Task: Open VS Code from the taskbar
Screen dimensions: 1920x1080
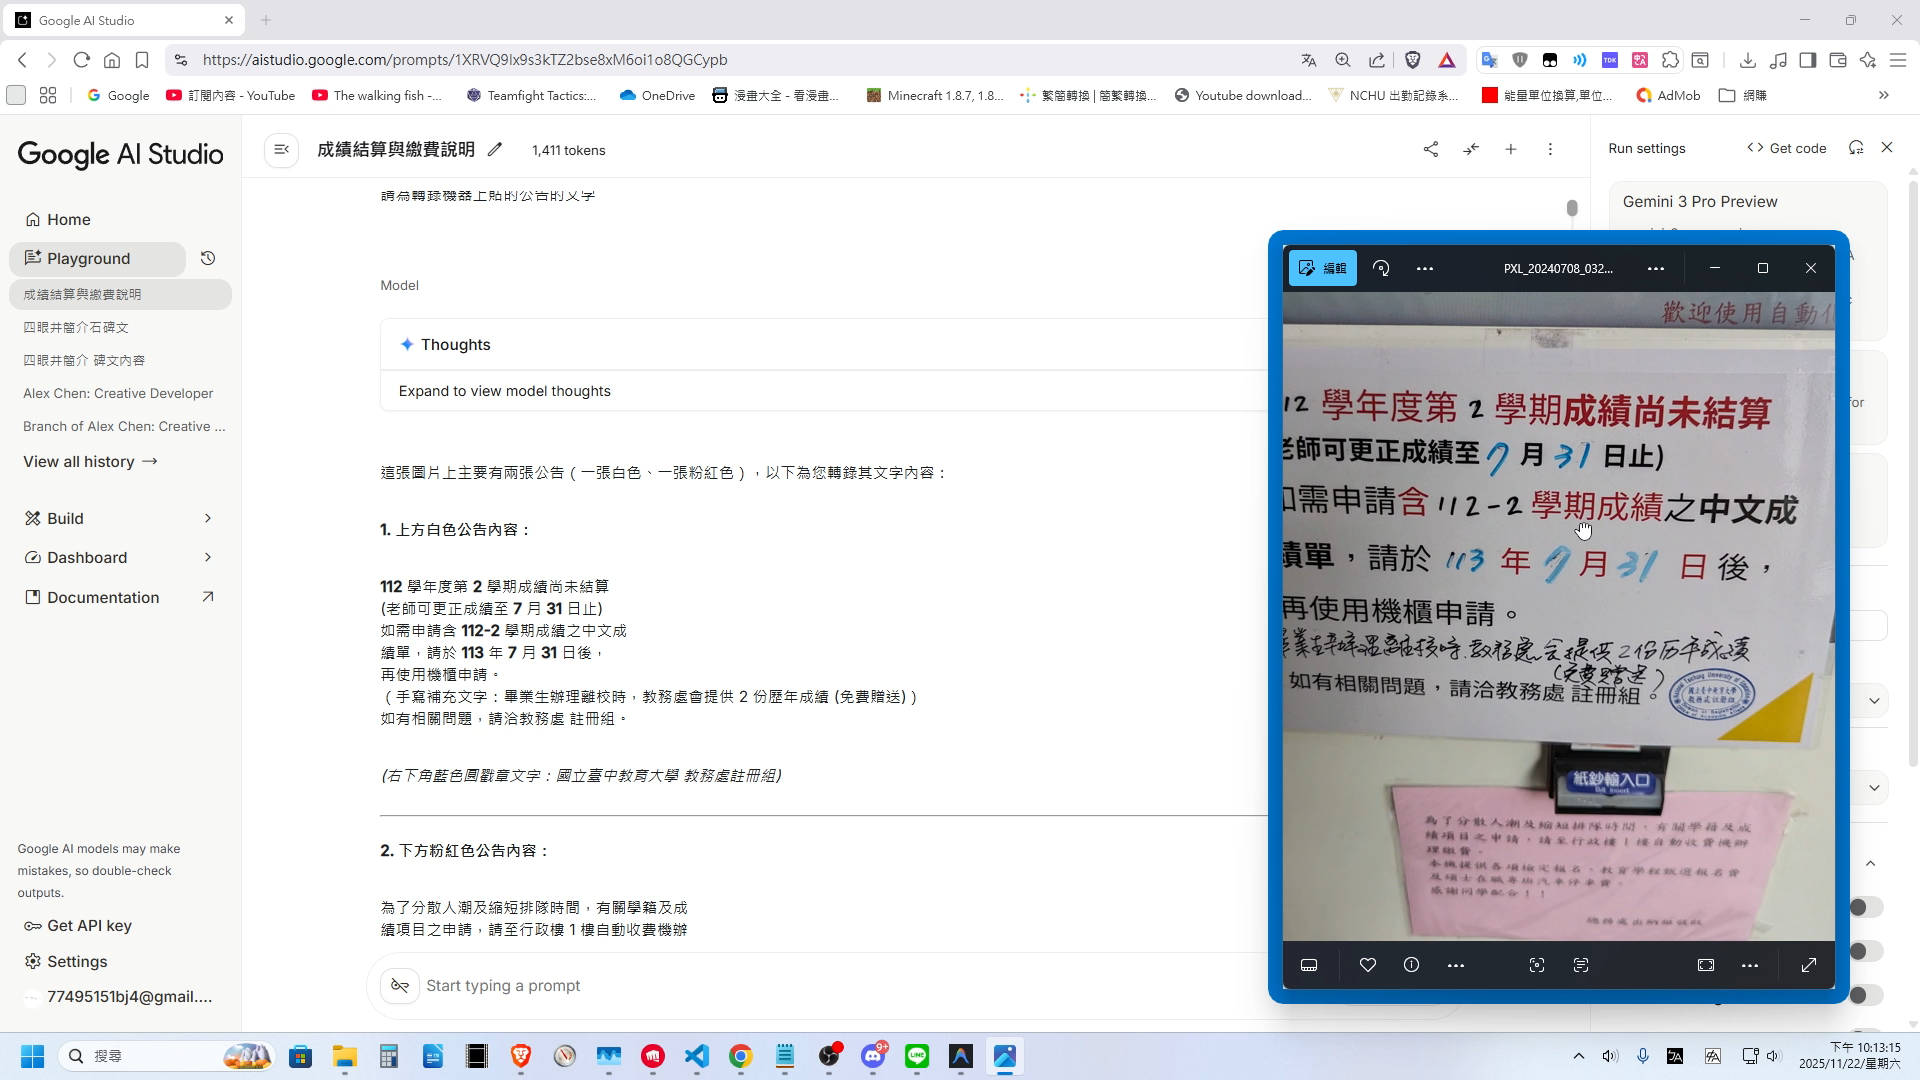Action: coord(697,1056)
